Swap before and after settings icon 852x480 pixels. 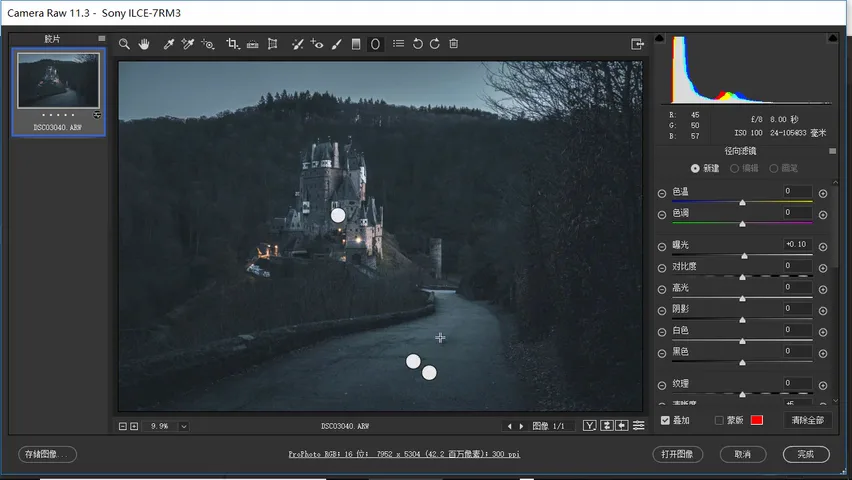[x=606, y=426]
